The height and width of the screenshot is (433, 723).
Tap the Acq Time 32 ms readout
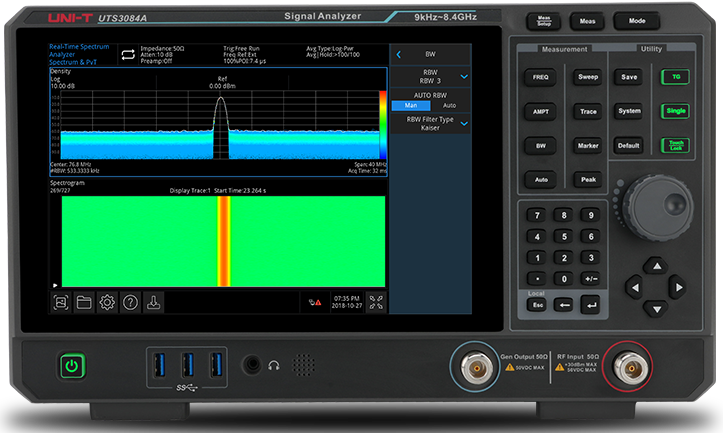[367, 171]
